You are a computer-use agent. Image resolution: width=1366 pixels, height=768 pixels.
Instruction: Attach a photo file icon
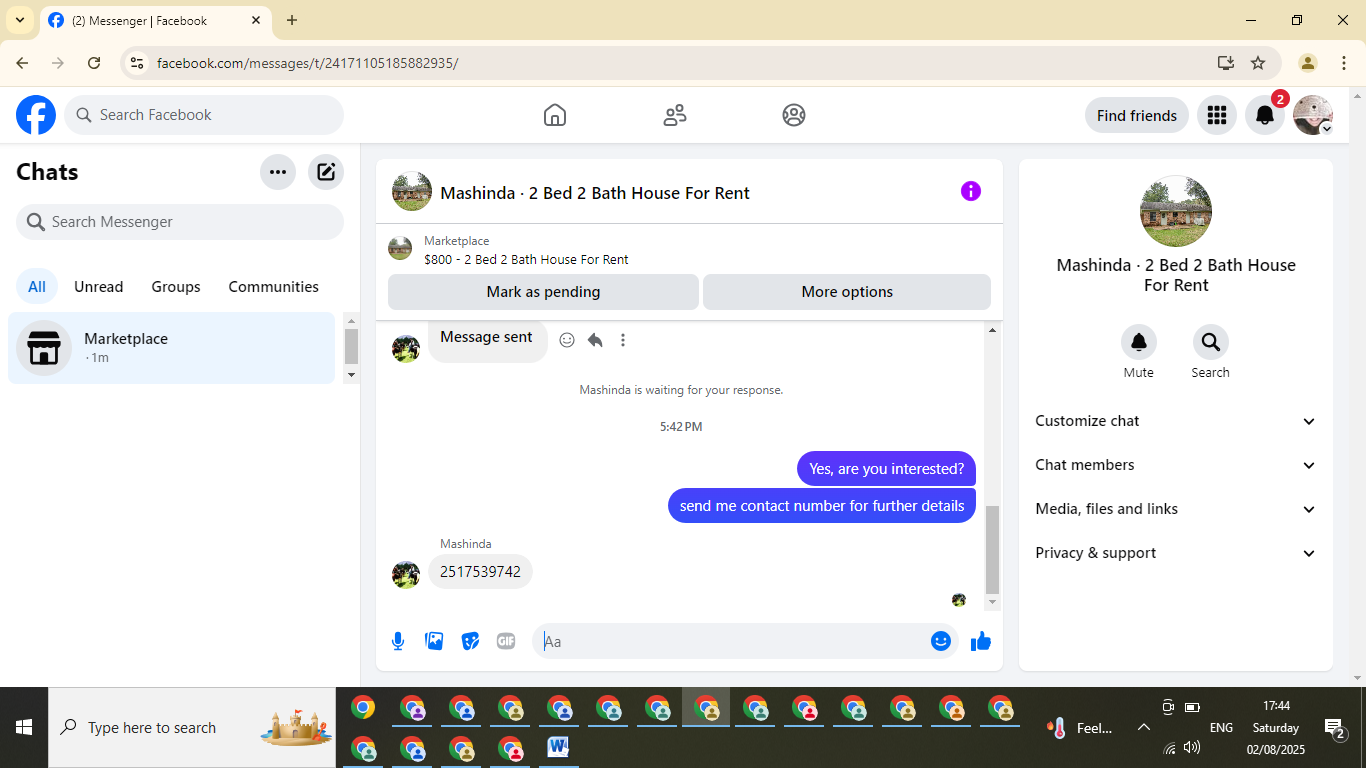434,641
